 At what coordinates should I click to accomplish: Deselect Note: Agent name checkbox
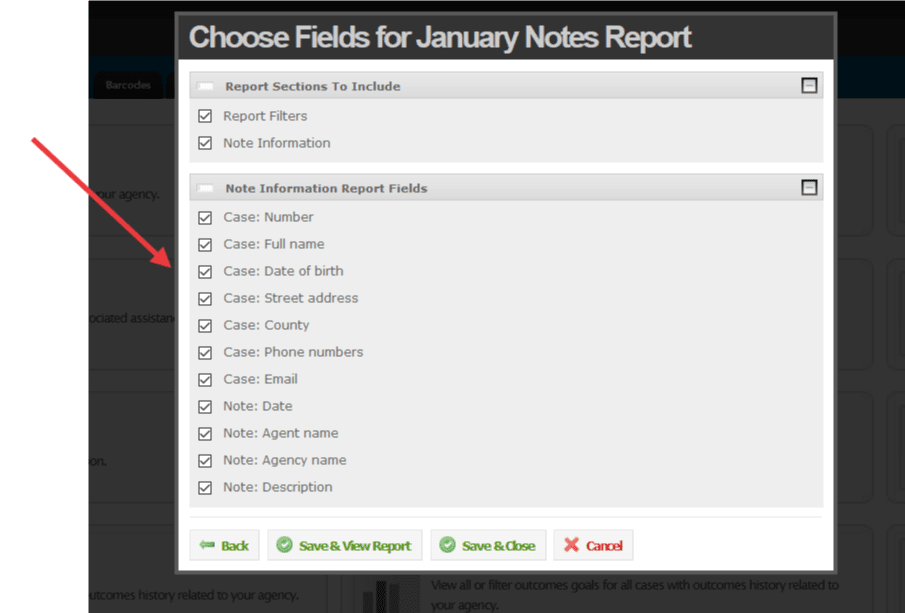pos(205,433)
